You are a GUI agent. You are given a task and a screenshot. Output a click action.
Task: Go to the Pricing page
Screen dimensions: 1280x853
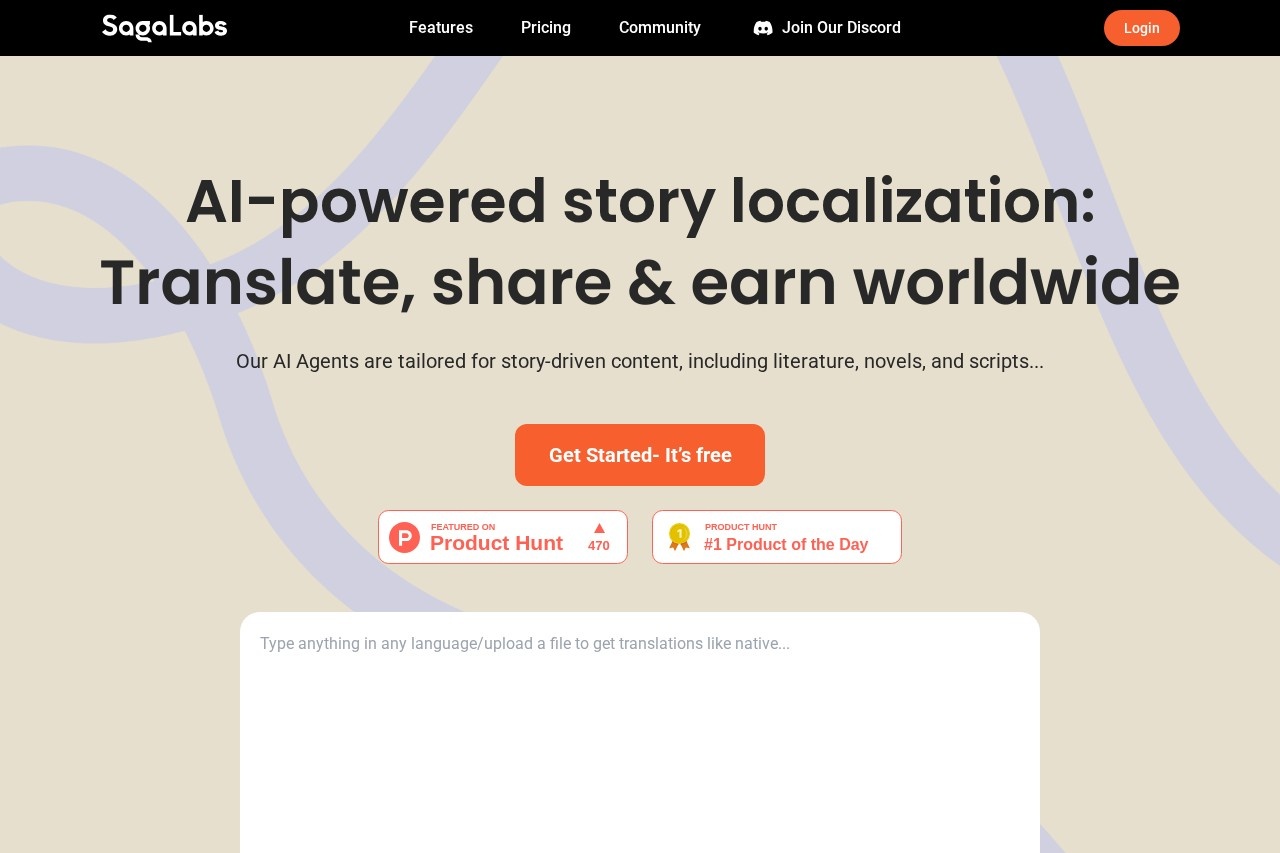[x=546, y=28]
